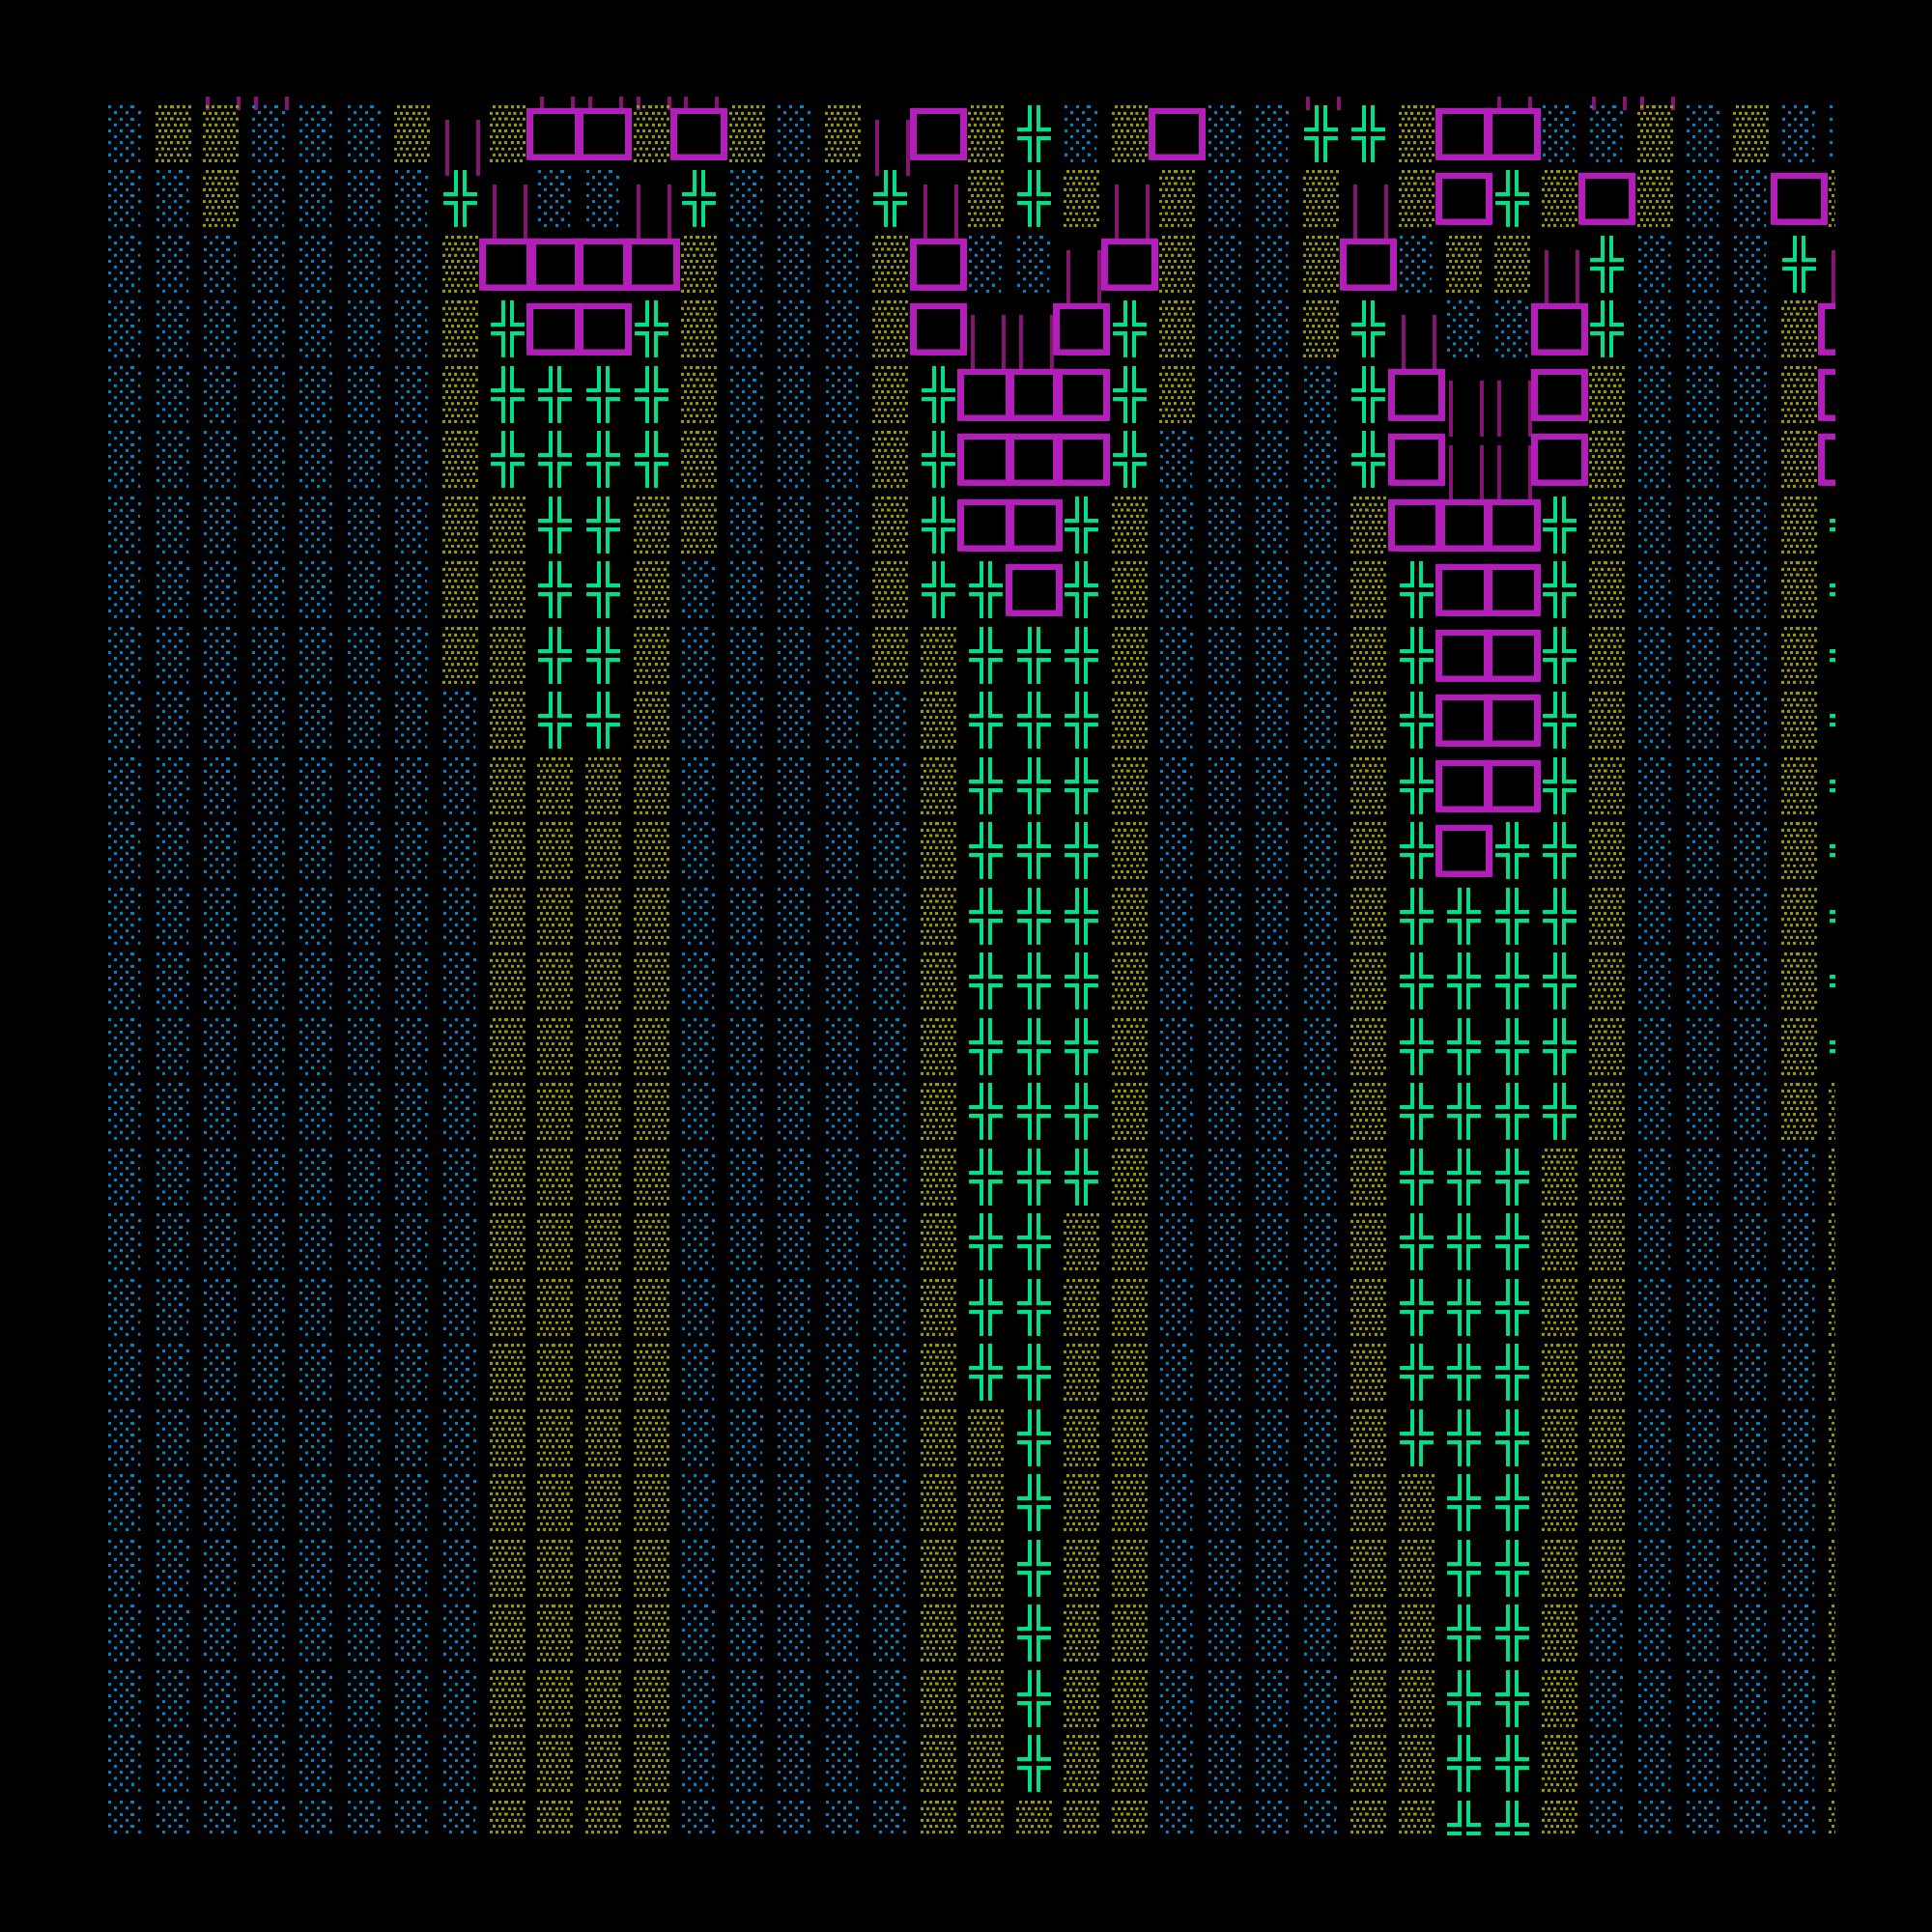Click the leftmost green cross in second row

click(459, 199)
